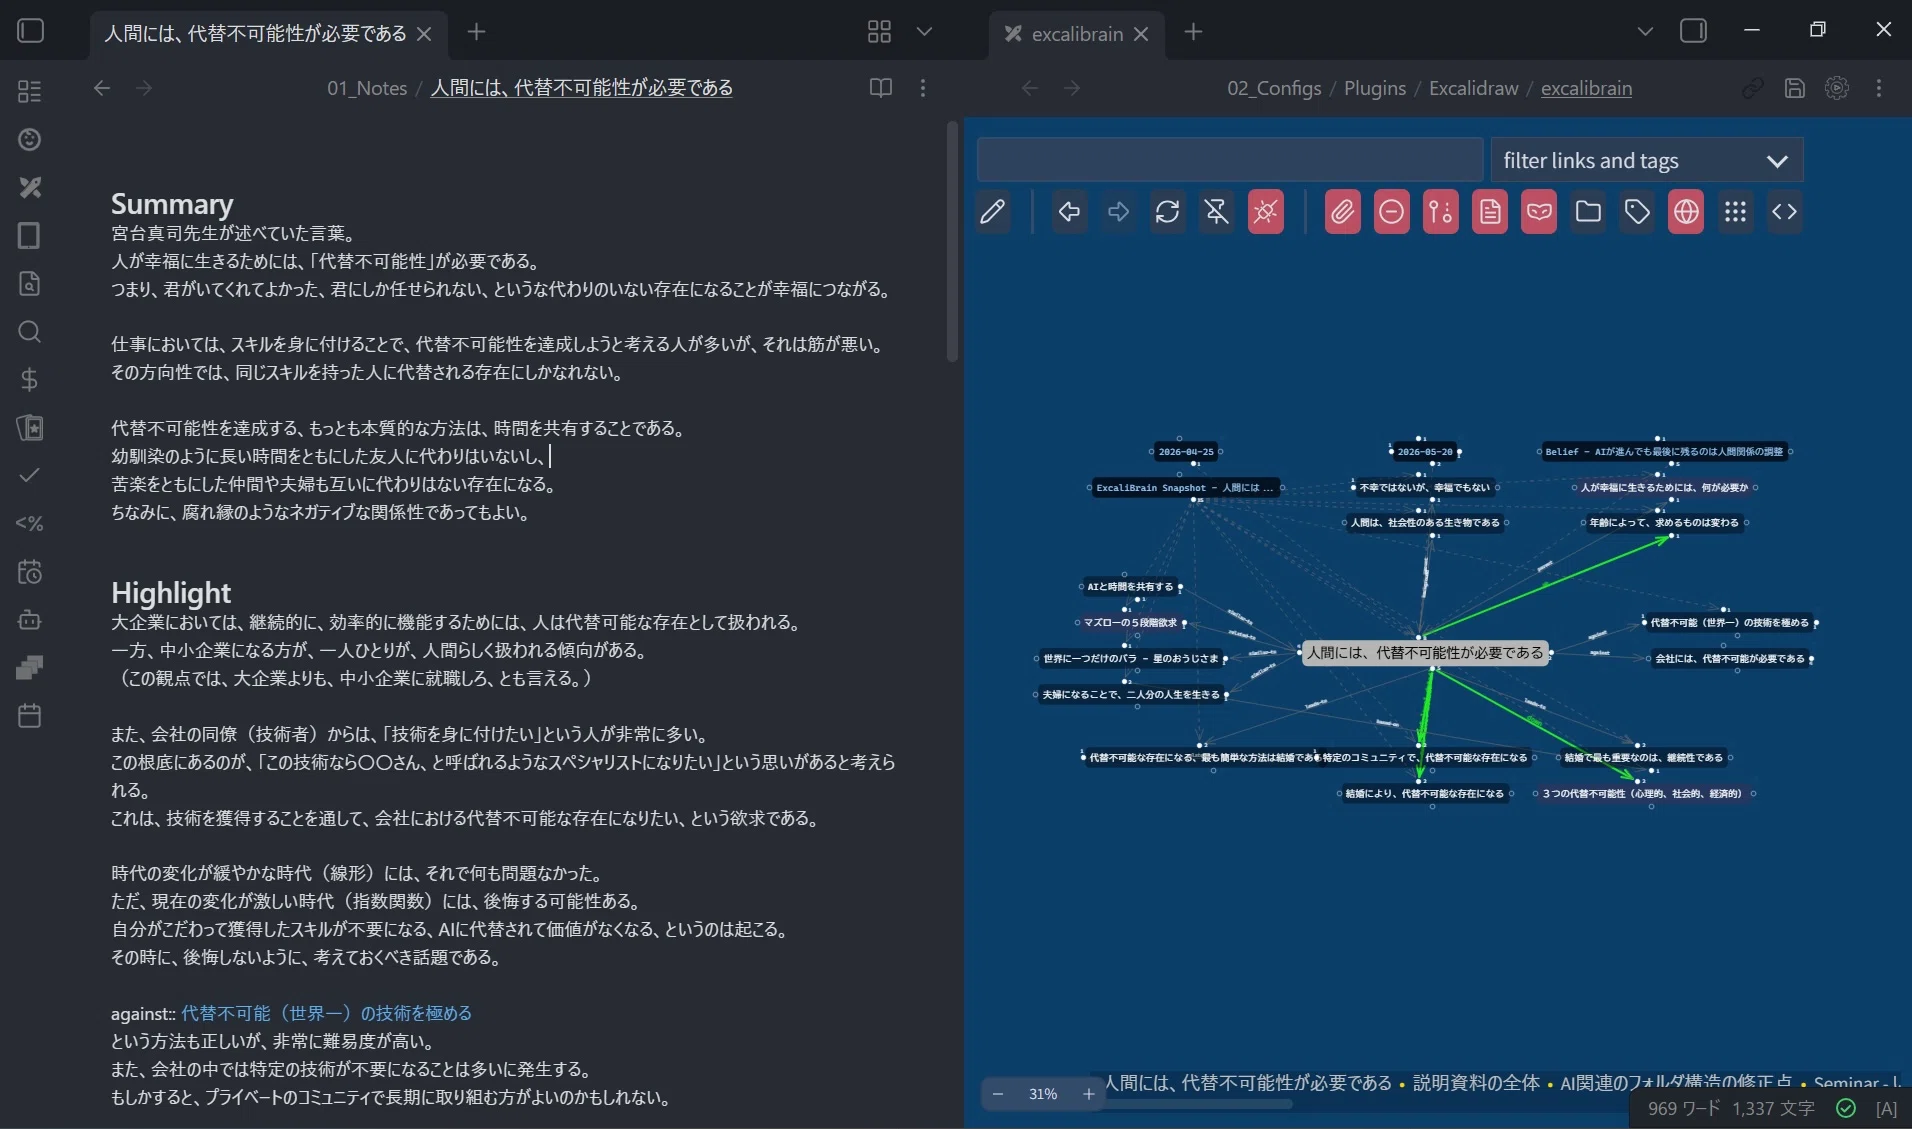Toggle inferred nodes button in ExcaliBrain
This screenshot has width=1912, height=1129.
click(1440, 212)
